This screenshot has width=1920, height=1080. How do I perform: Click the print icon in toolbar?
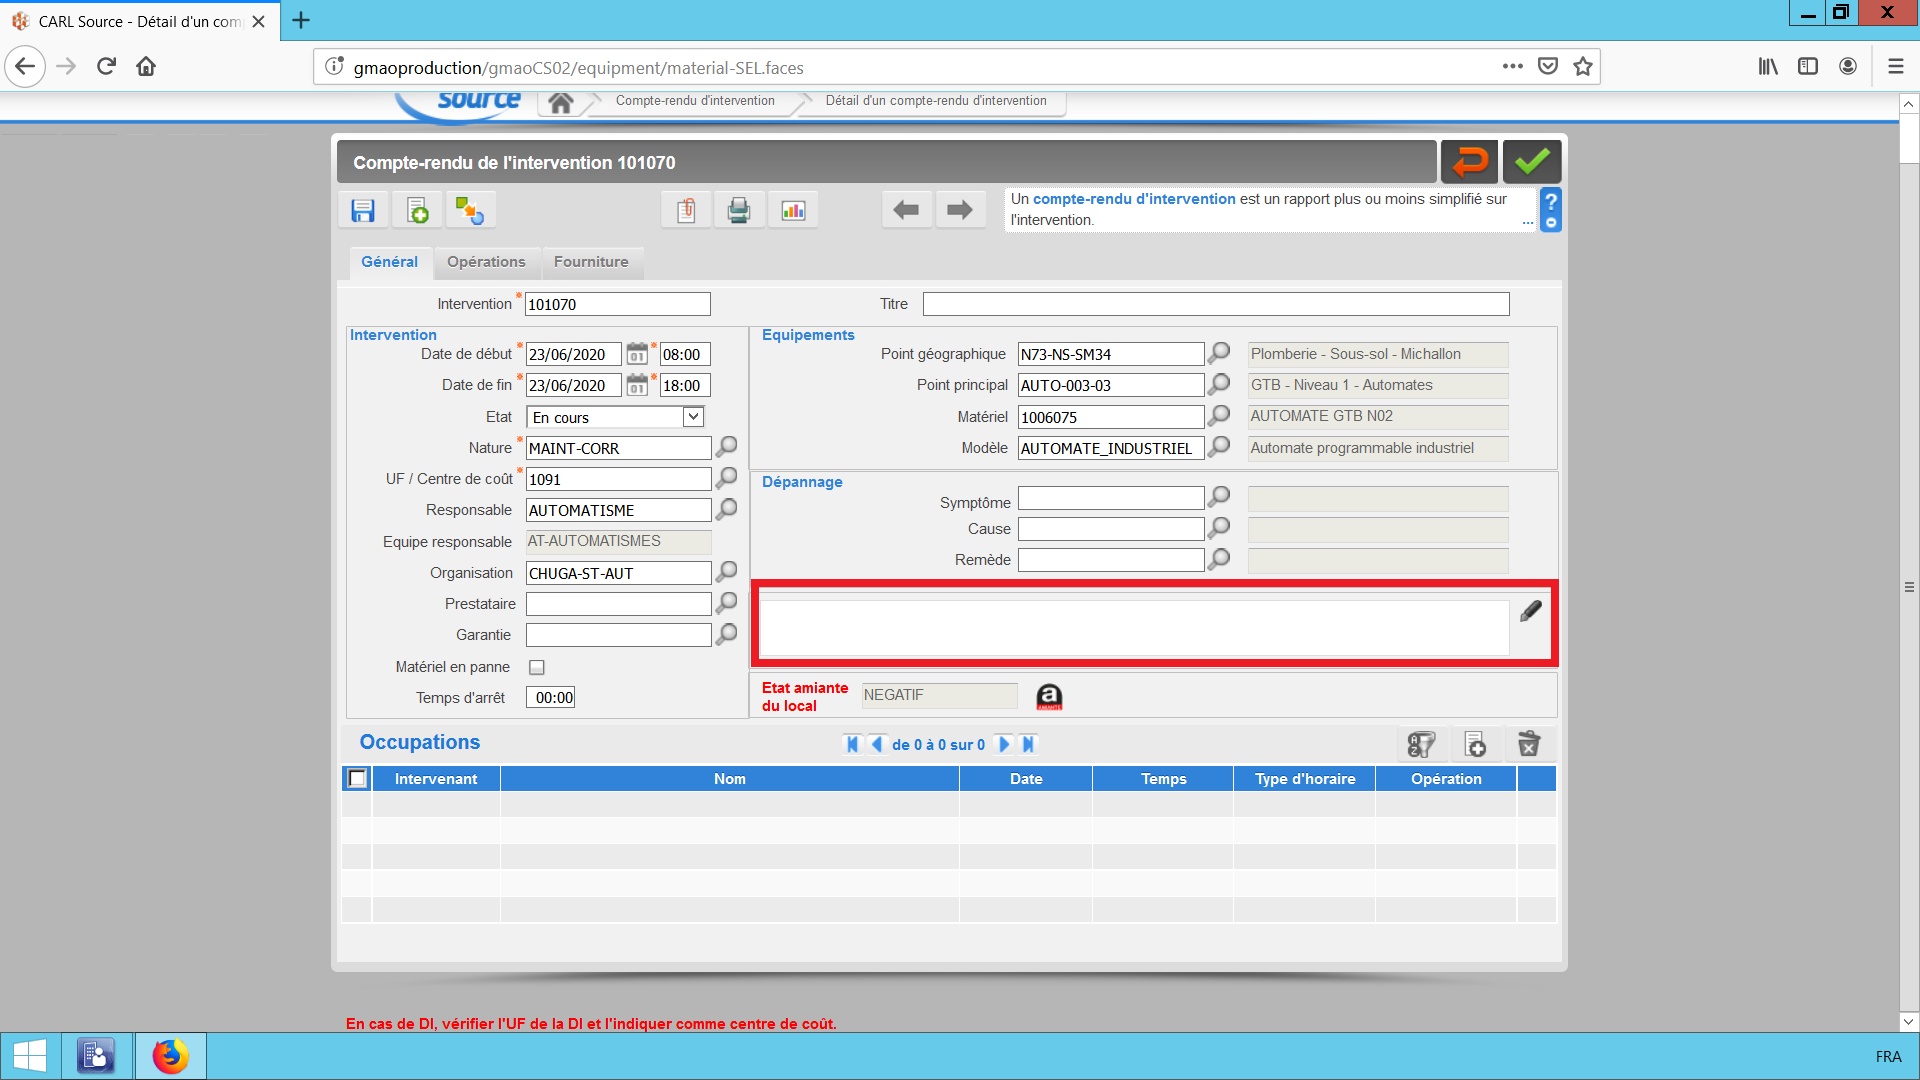pyautogui.click(x=739, y=210)
